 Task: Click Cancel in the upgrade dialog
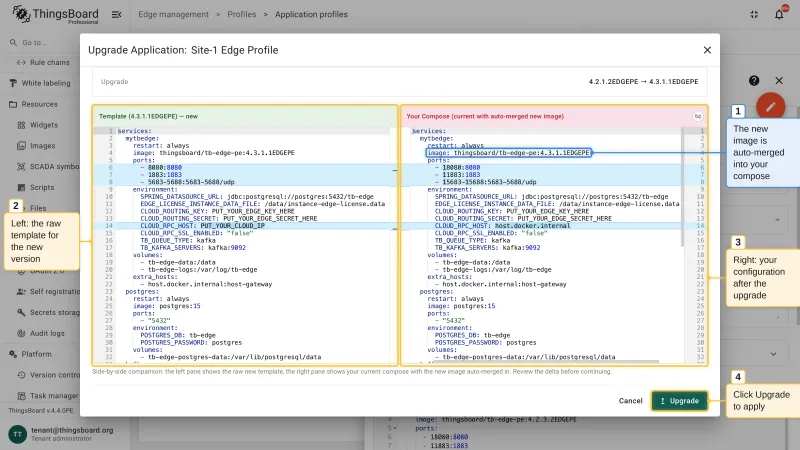click(x=630, y=401)
